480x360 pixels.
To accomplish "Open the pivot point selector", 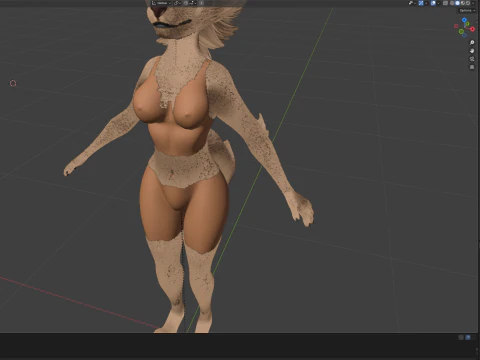I will point(177,3).
